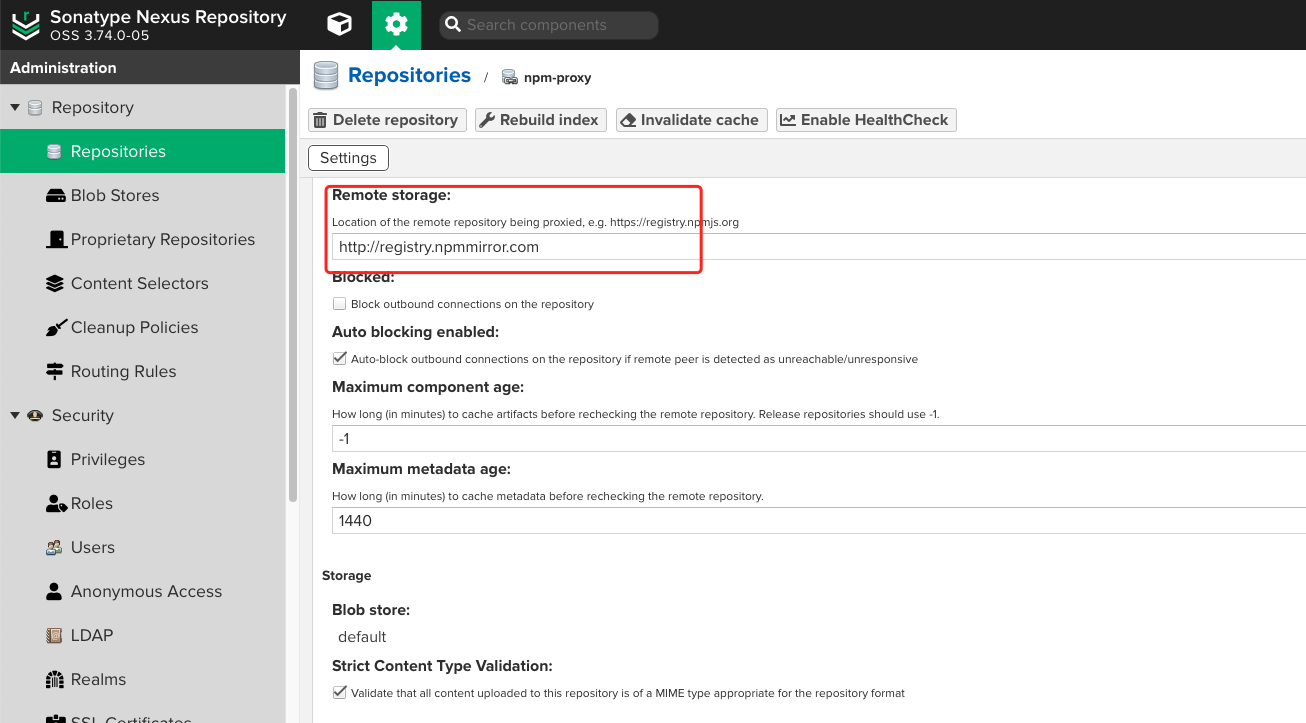Click the Security section icon
Image resolution: width=1306 pixels, height=723 pixels.
(x=35, y=416)
